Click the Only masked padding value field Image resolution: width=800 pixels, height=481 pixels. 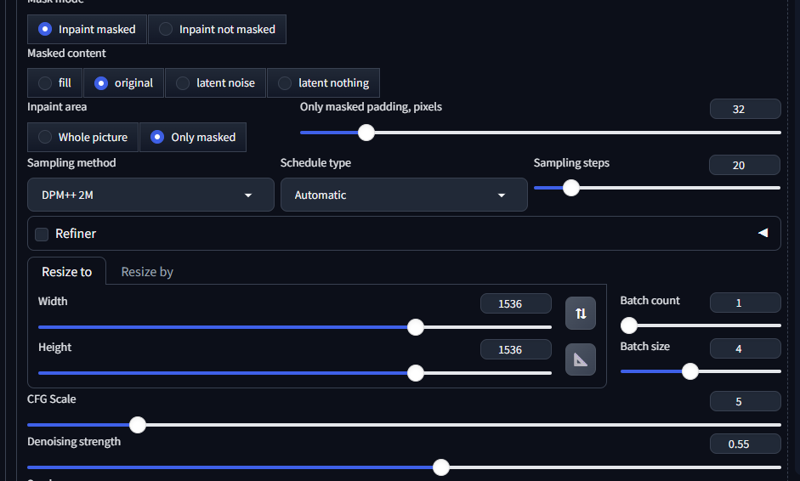pyautogui.click(x=744, y=109)
